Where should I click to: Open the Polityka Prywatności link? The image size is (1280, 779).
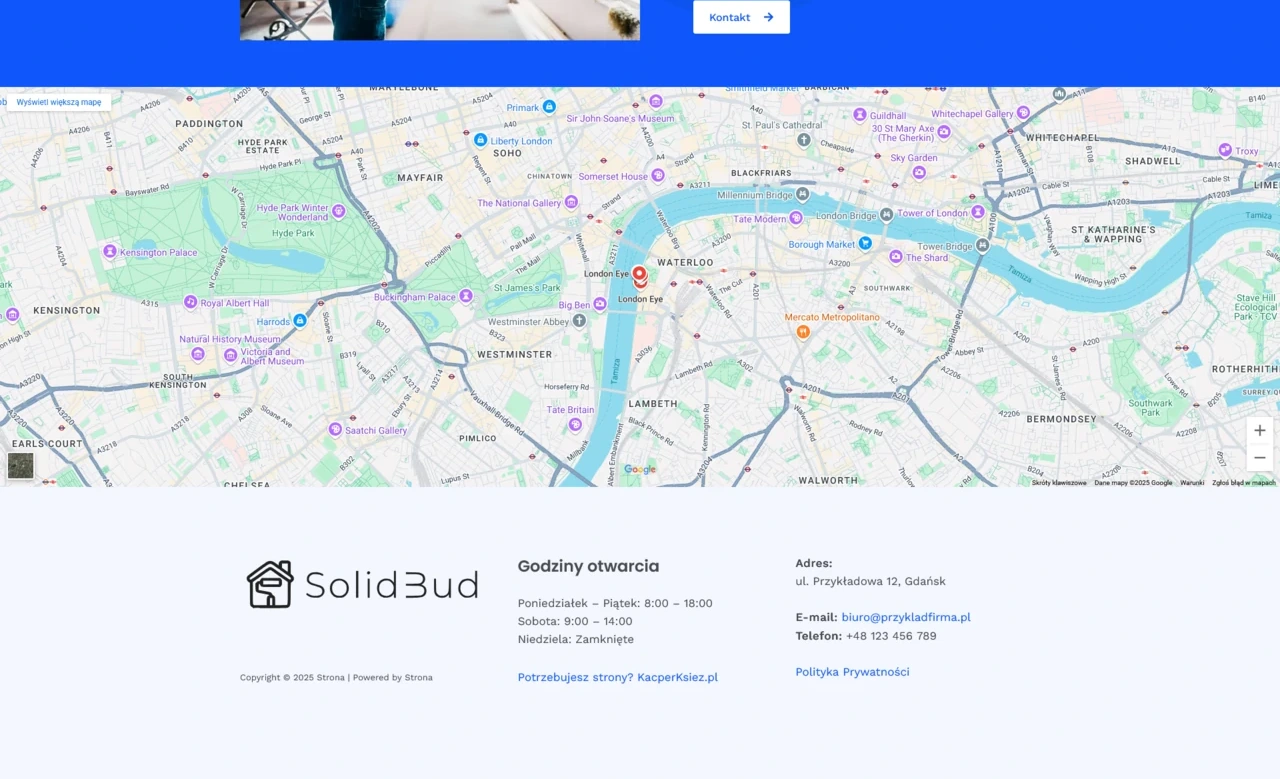[x=853, y=672]
